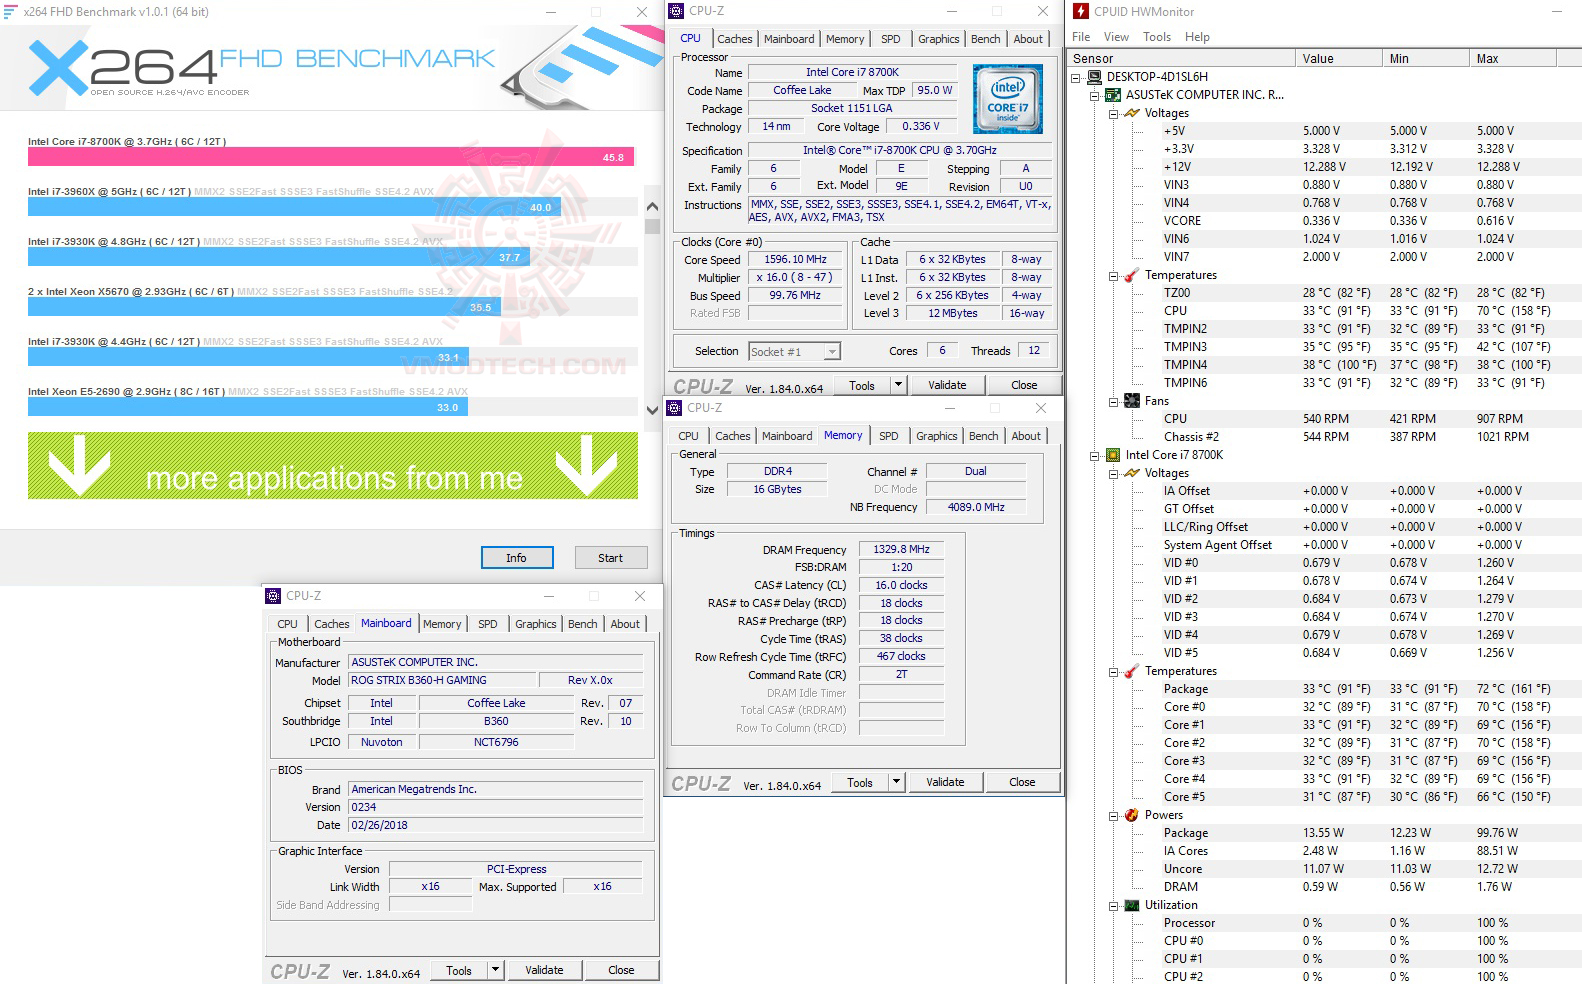Collapse the Intel Core i7 8700K node

[x=1095, y=455]
